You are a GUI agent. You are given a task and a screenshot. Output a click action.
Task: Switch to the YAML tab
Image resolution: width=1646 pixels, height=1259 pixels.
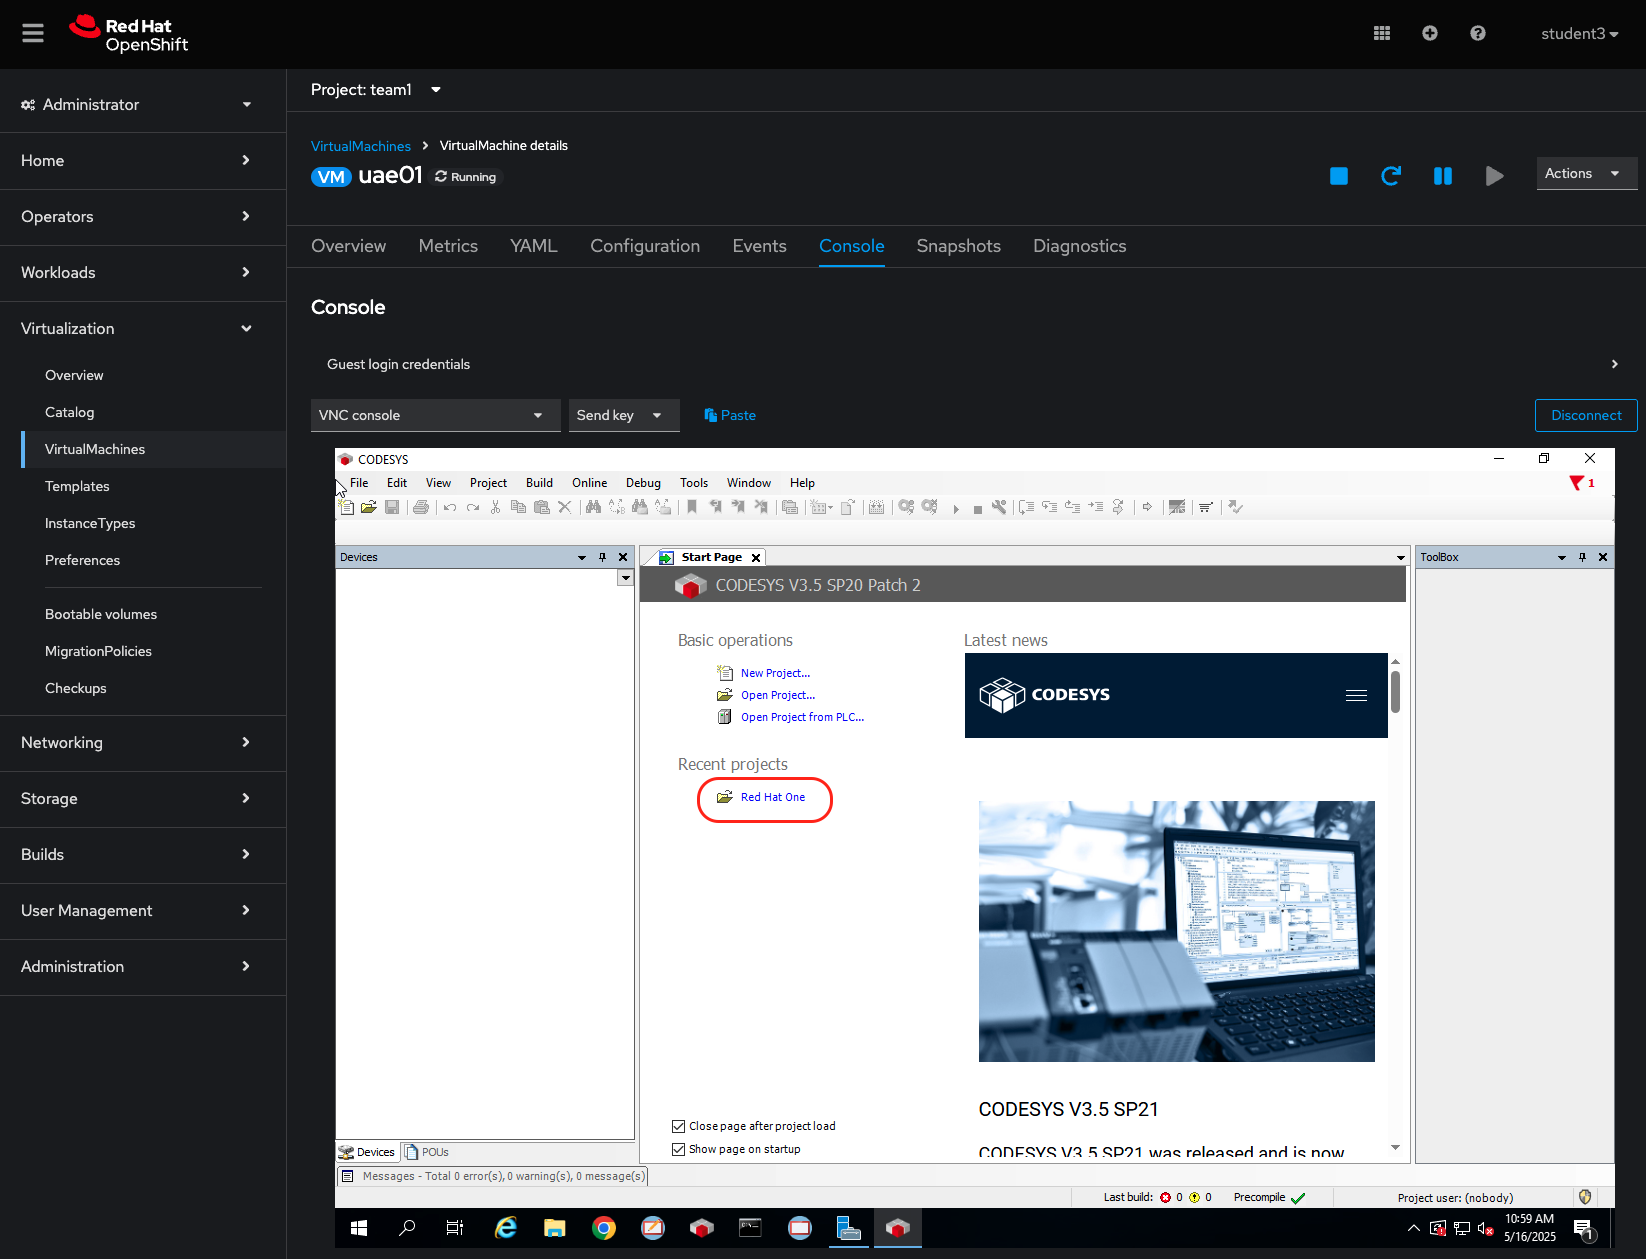(x=533, y=246)
